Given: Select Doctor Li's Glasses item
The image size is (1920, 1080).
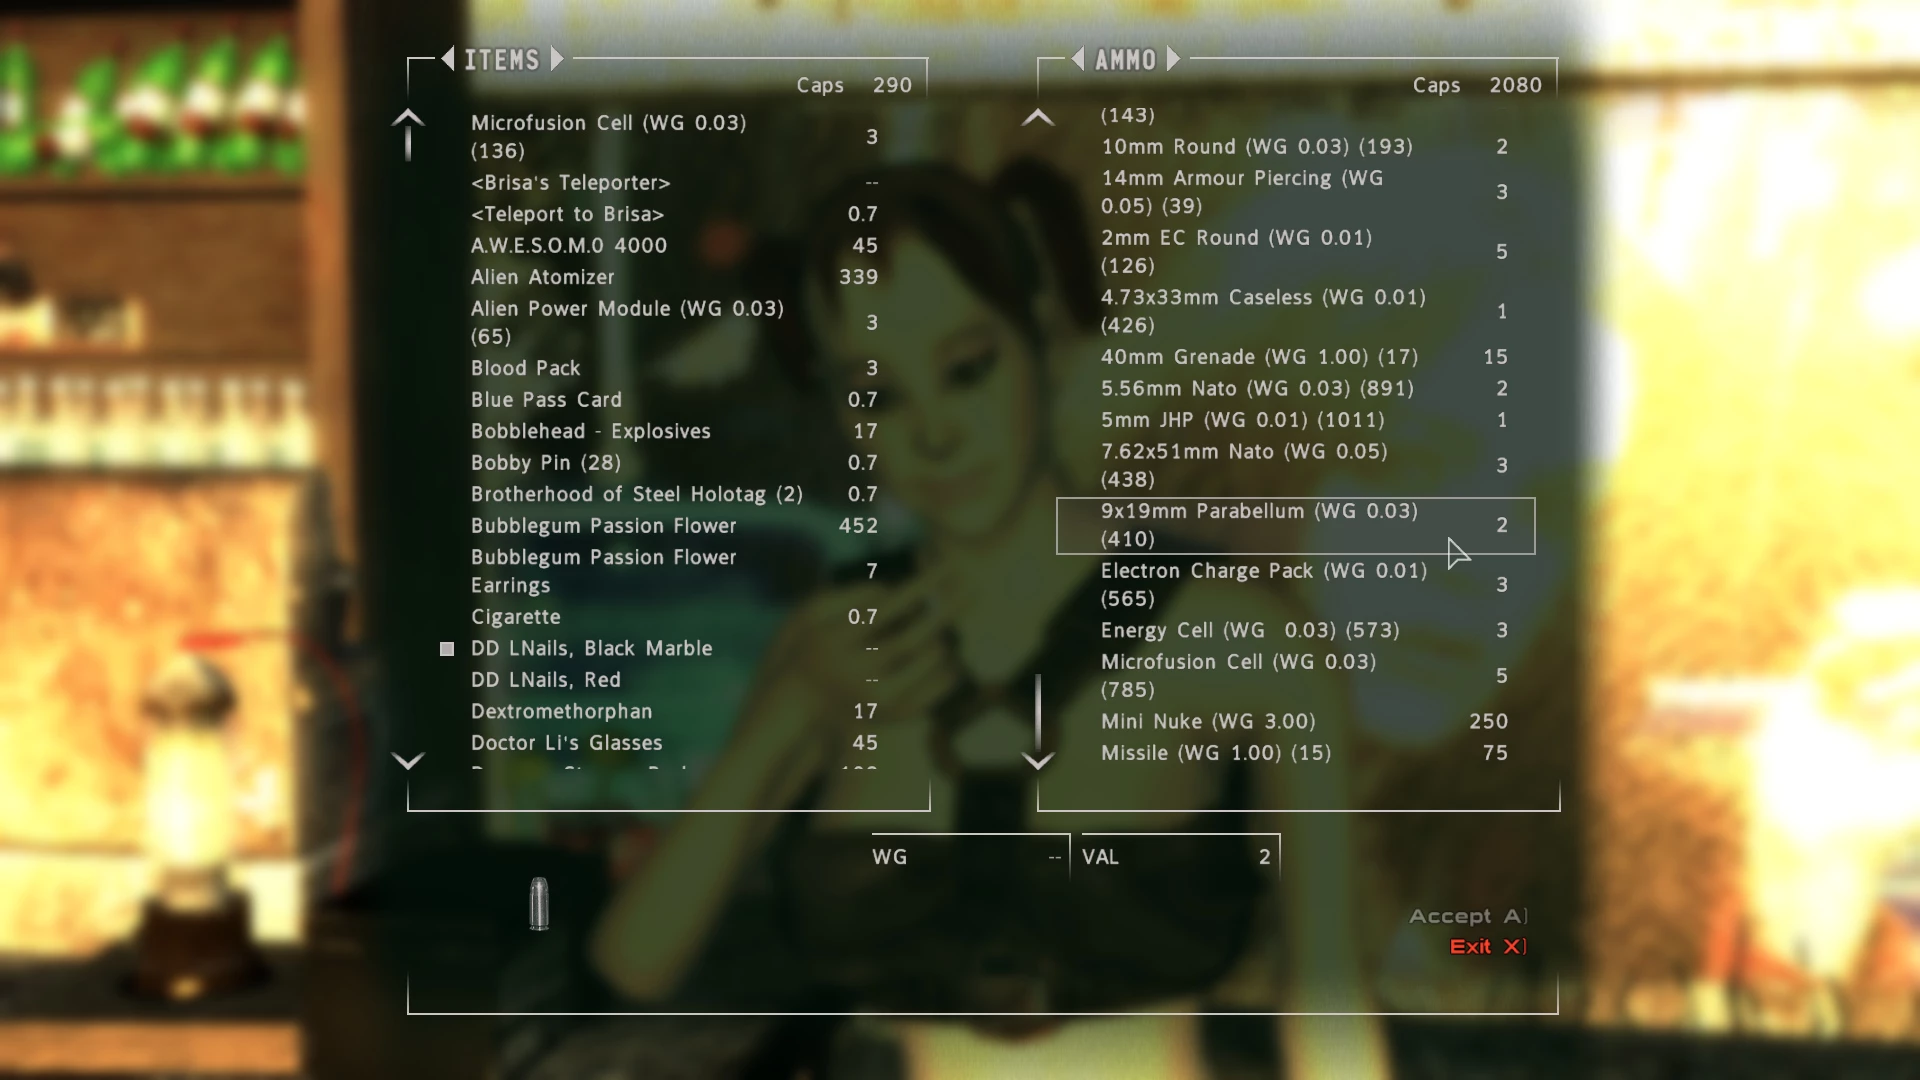Looking at the screenshot, I should pos(675,743).
